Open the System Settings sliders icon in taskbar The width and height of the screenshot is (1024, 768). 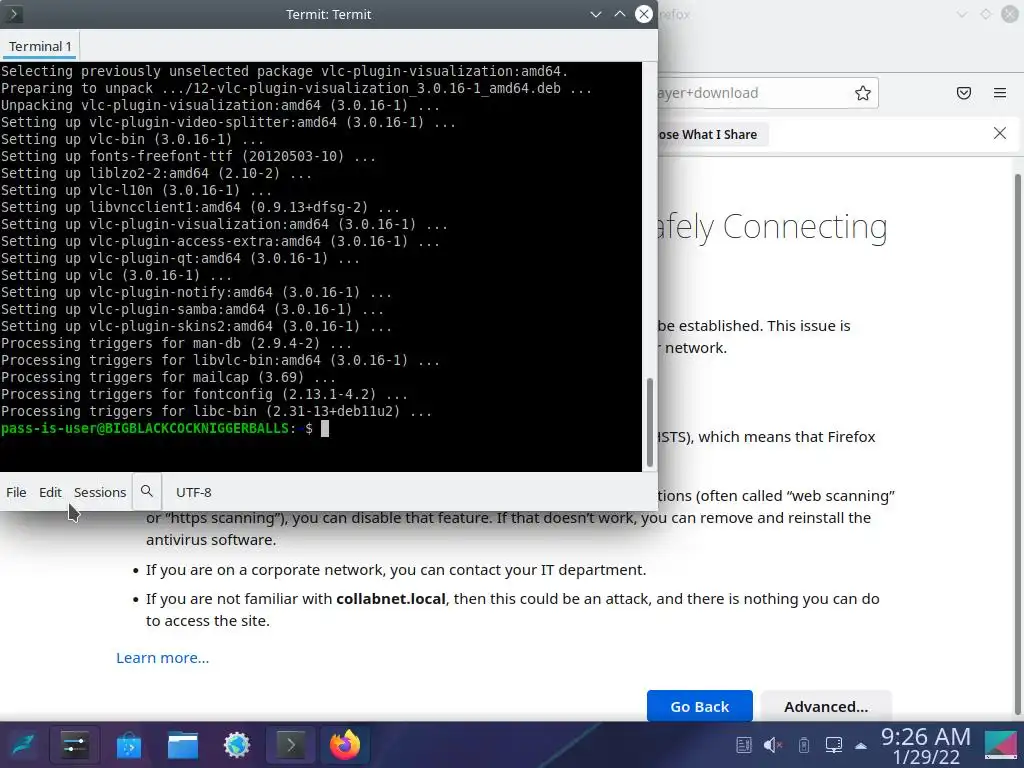point(74,745)
